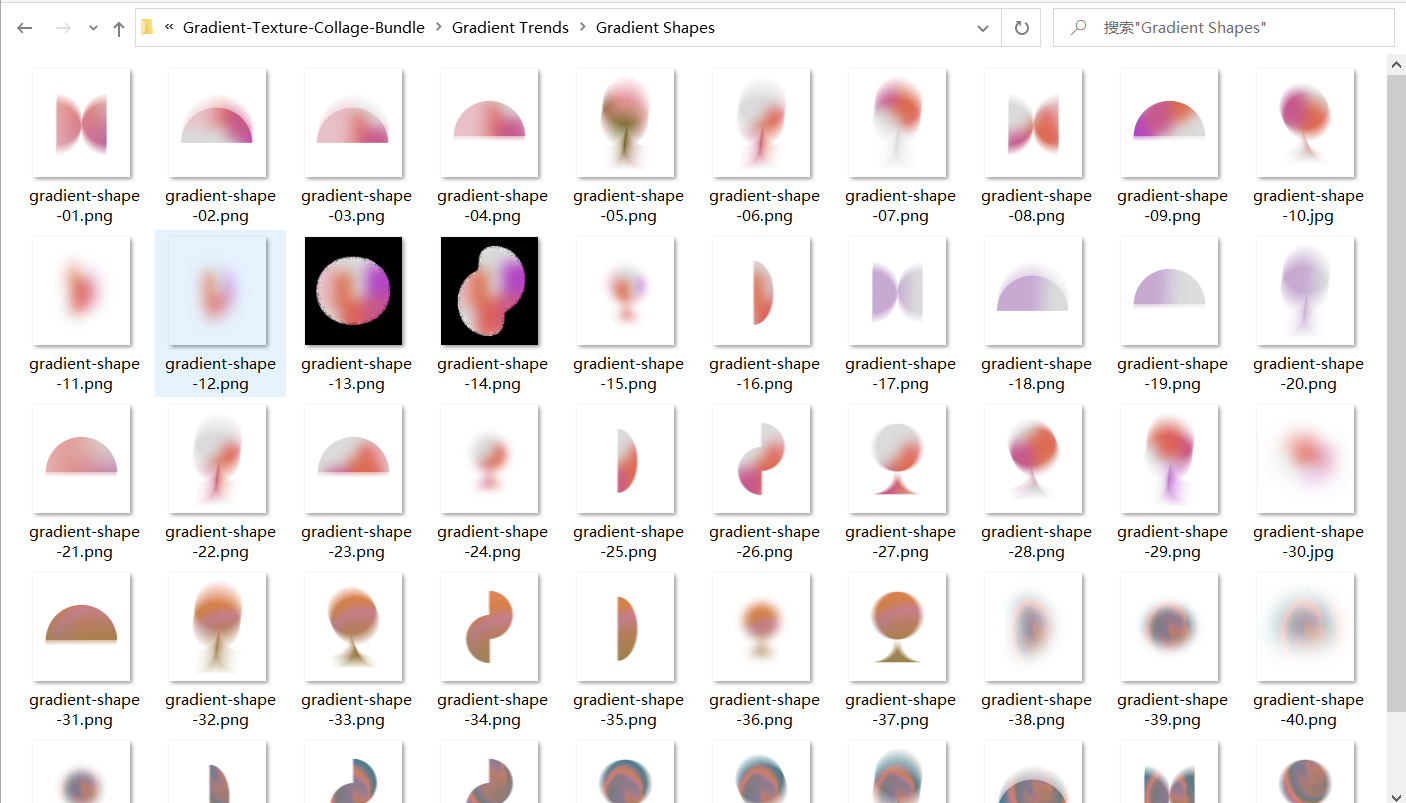Select gradient-shape-23.png thumbnail
Screen dimensions: 1406x803
click(x=354, y=459)
